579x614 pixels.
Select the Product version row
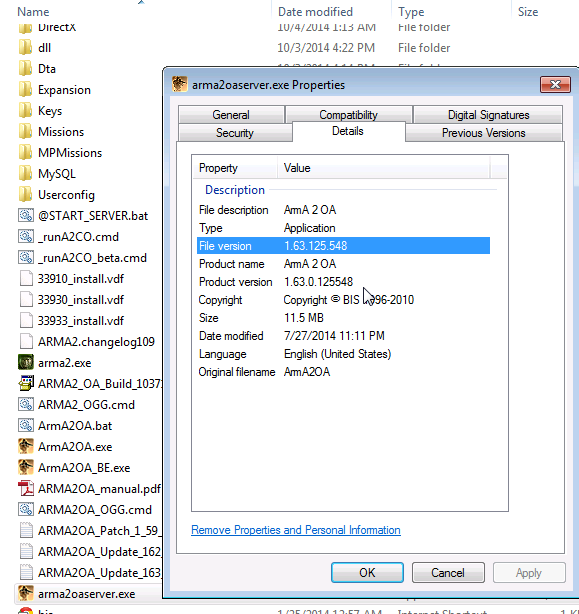pyautogui.click(x=343, y=282)
